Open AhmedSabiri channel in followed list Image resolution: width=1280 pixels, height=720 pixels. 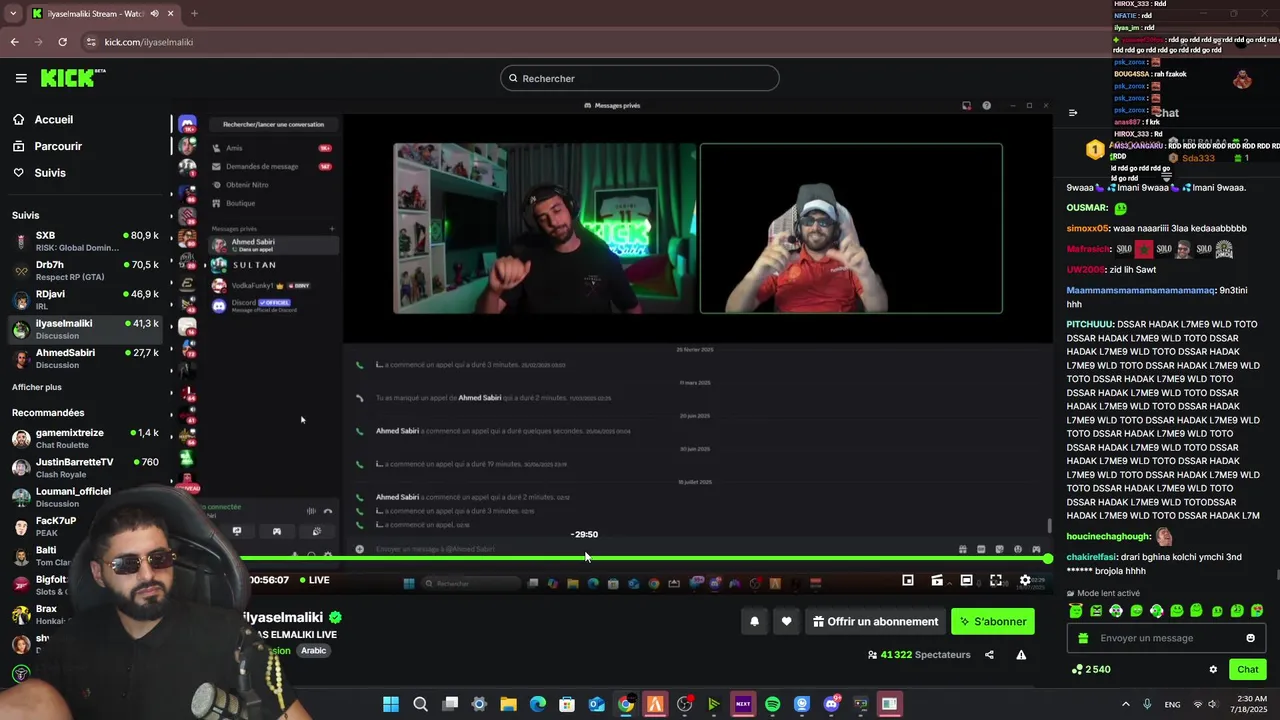(x=85, y=358)
